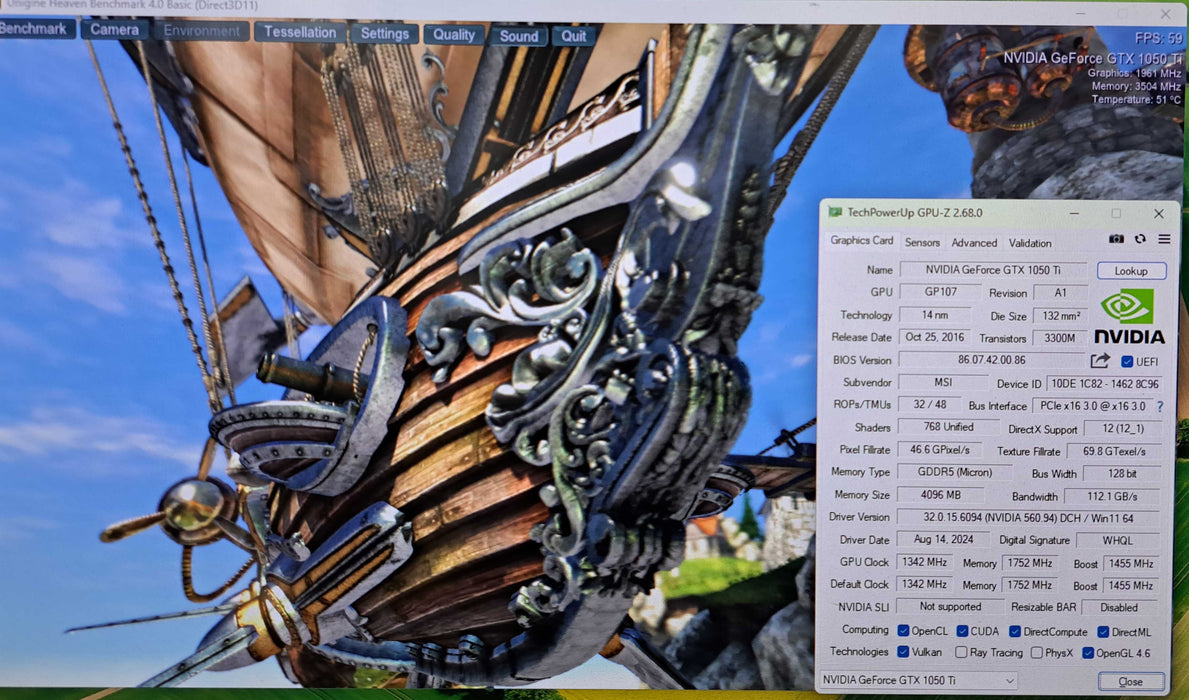
Task: Click the BIOS Version field 86.07.42.00.86
Action: pos(991,359)
